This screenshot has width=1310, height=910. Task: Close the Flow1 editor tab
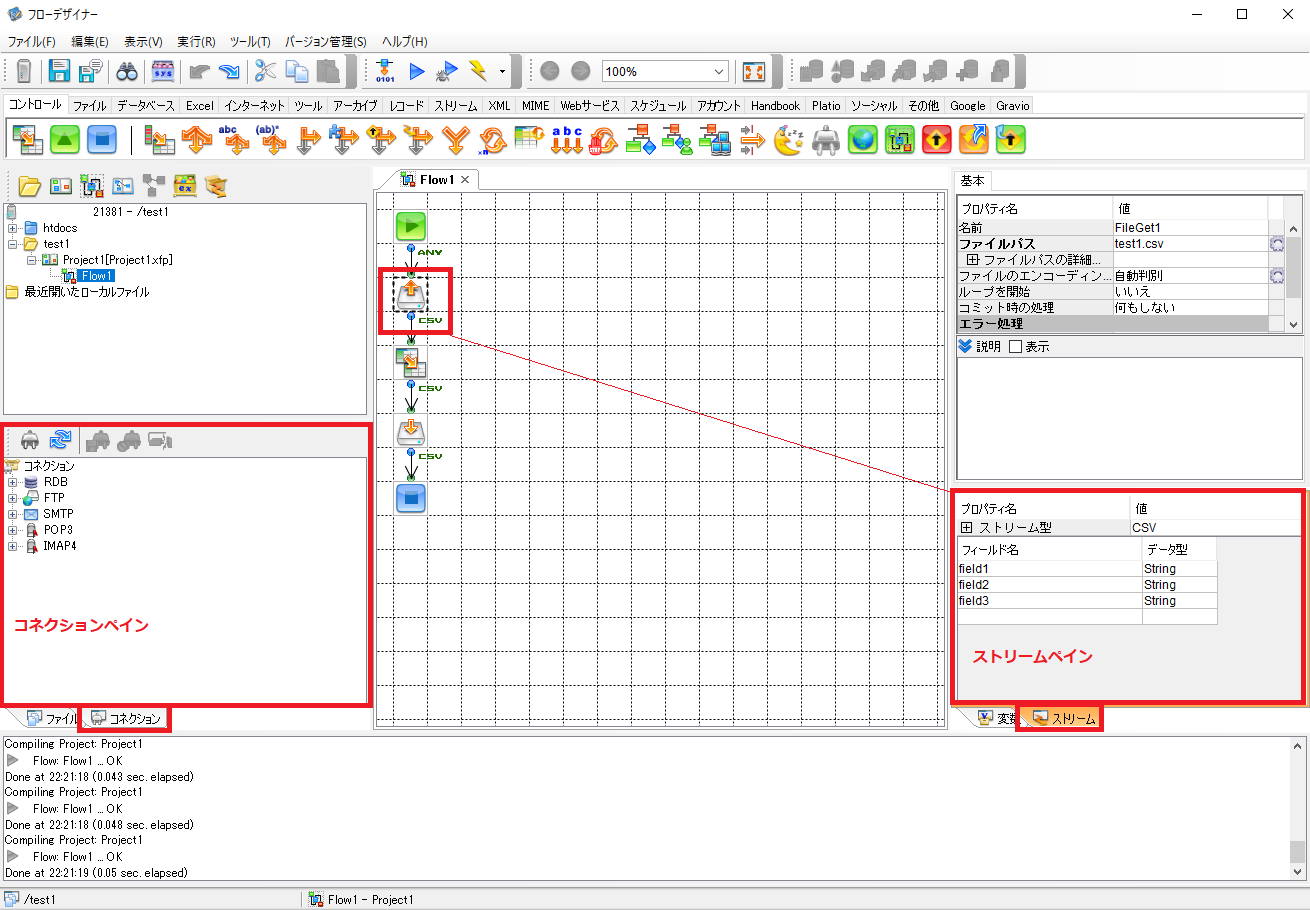465,180
